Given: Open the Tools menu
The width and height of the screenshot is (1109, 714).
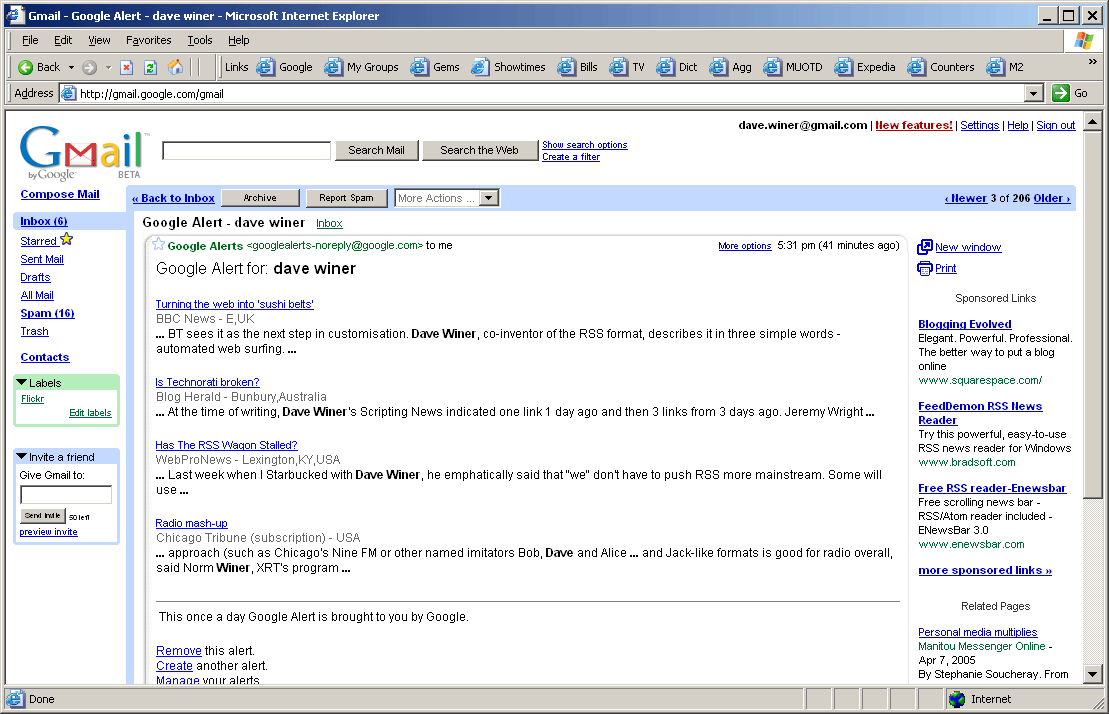Looking at the screenshot, I should (x=200, y=40).
